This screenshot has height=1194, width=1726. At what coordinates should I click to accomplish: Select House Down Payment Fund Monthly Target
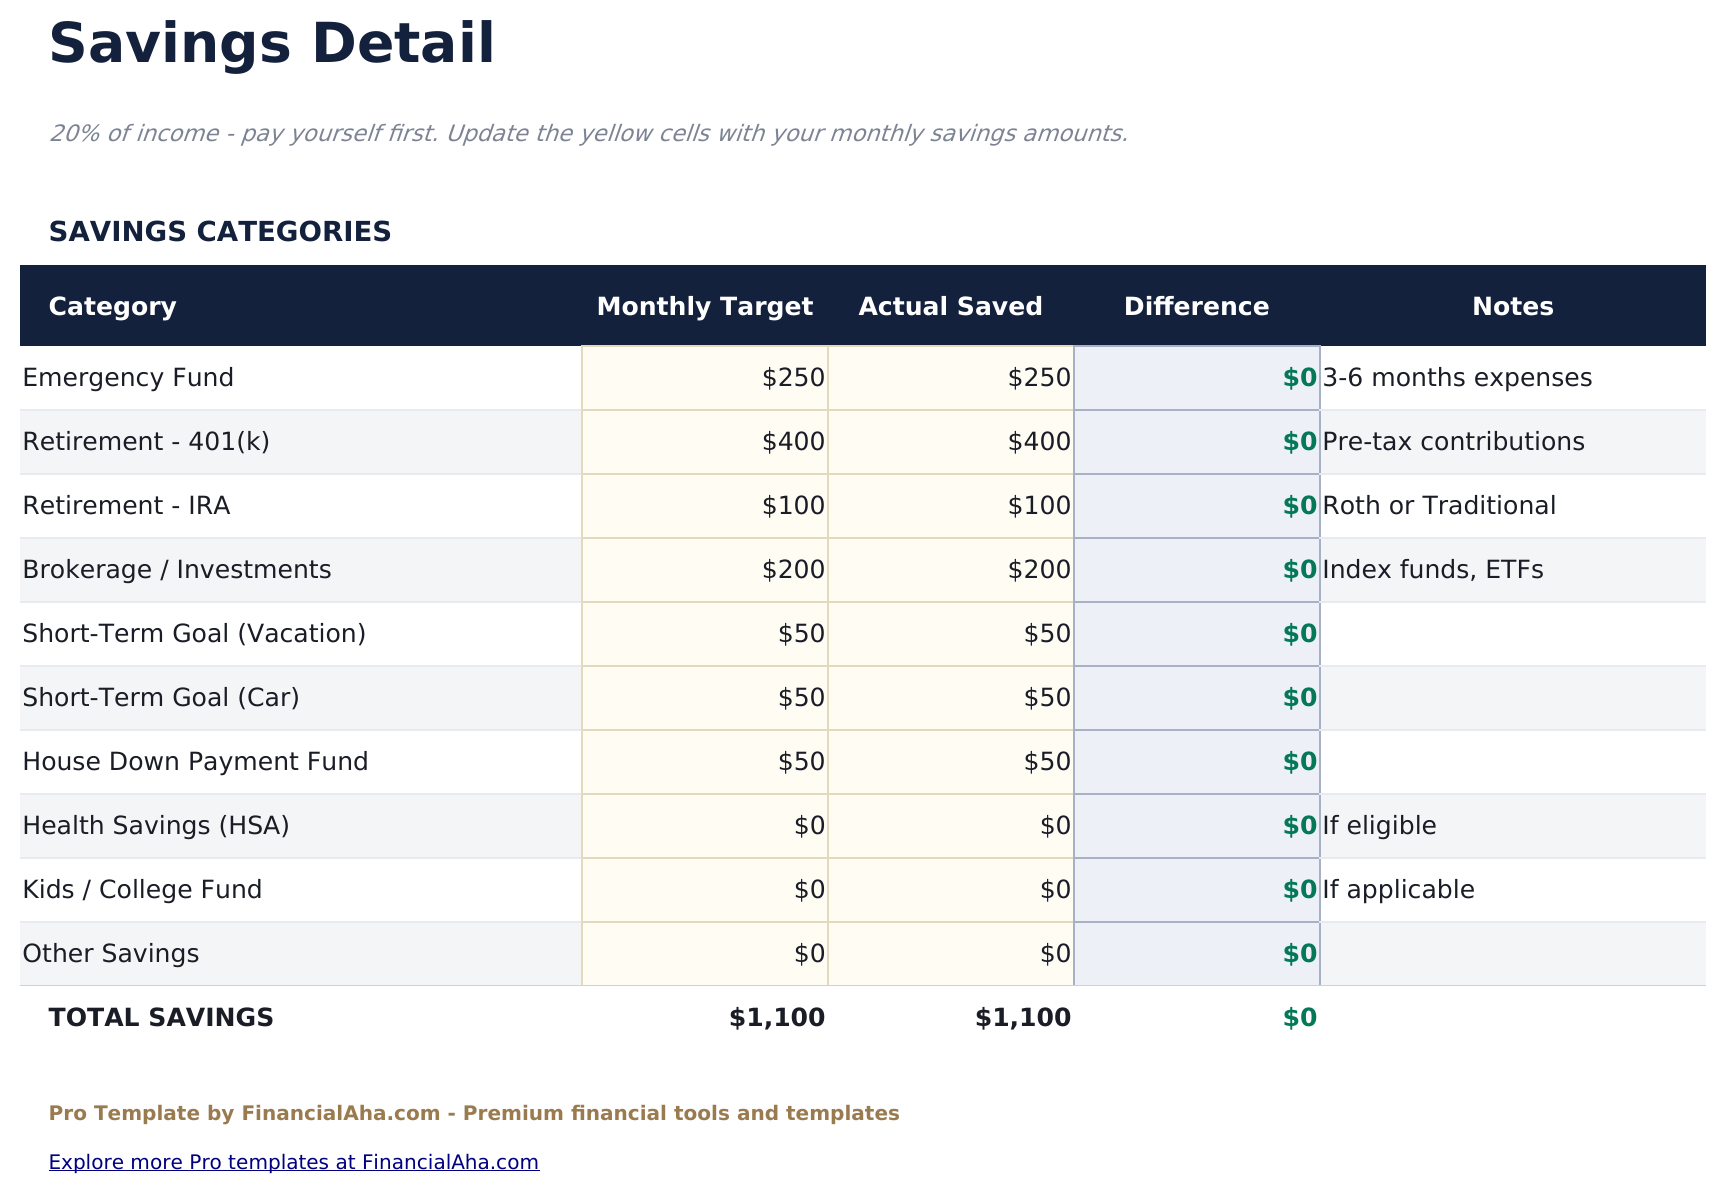[705, 762]
